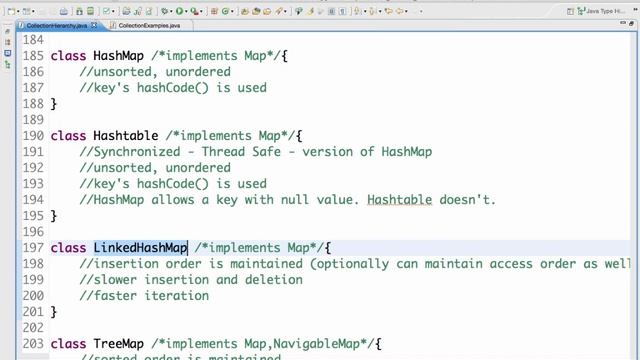Click the New file toolbar icon
Viewport: 640px width, 360px height.
tap(11, 11)
